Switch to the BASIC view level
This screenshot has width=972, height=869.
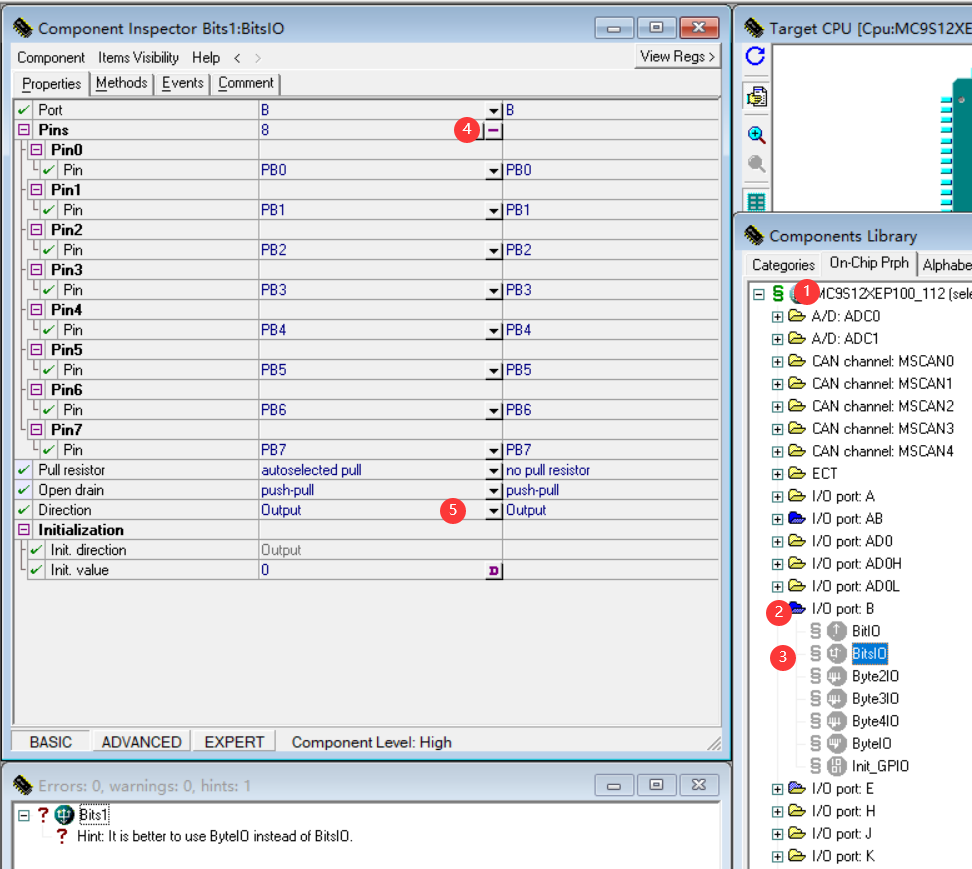tap(51, 742)
